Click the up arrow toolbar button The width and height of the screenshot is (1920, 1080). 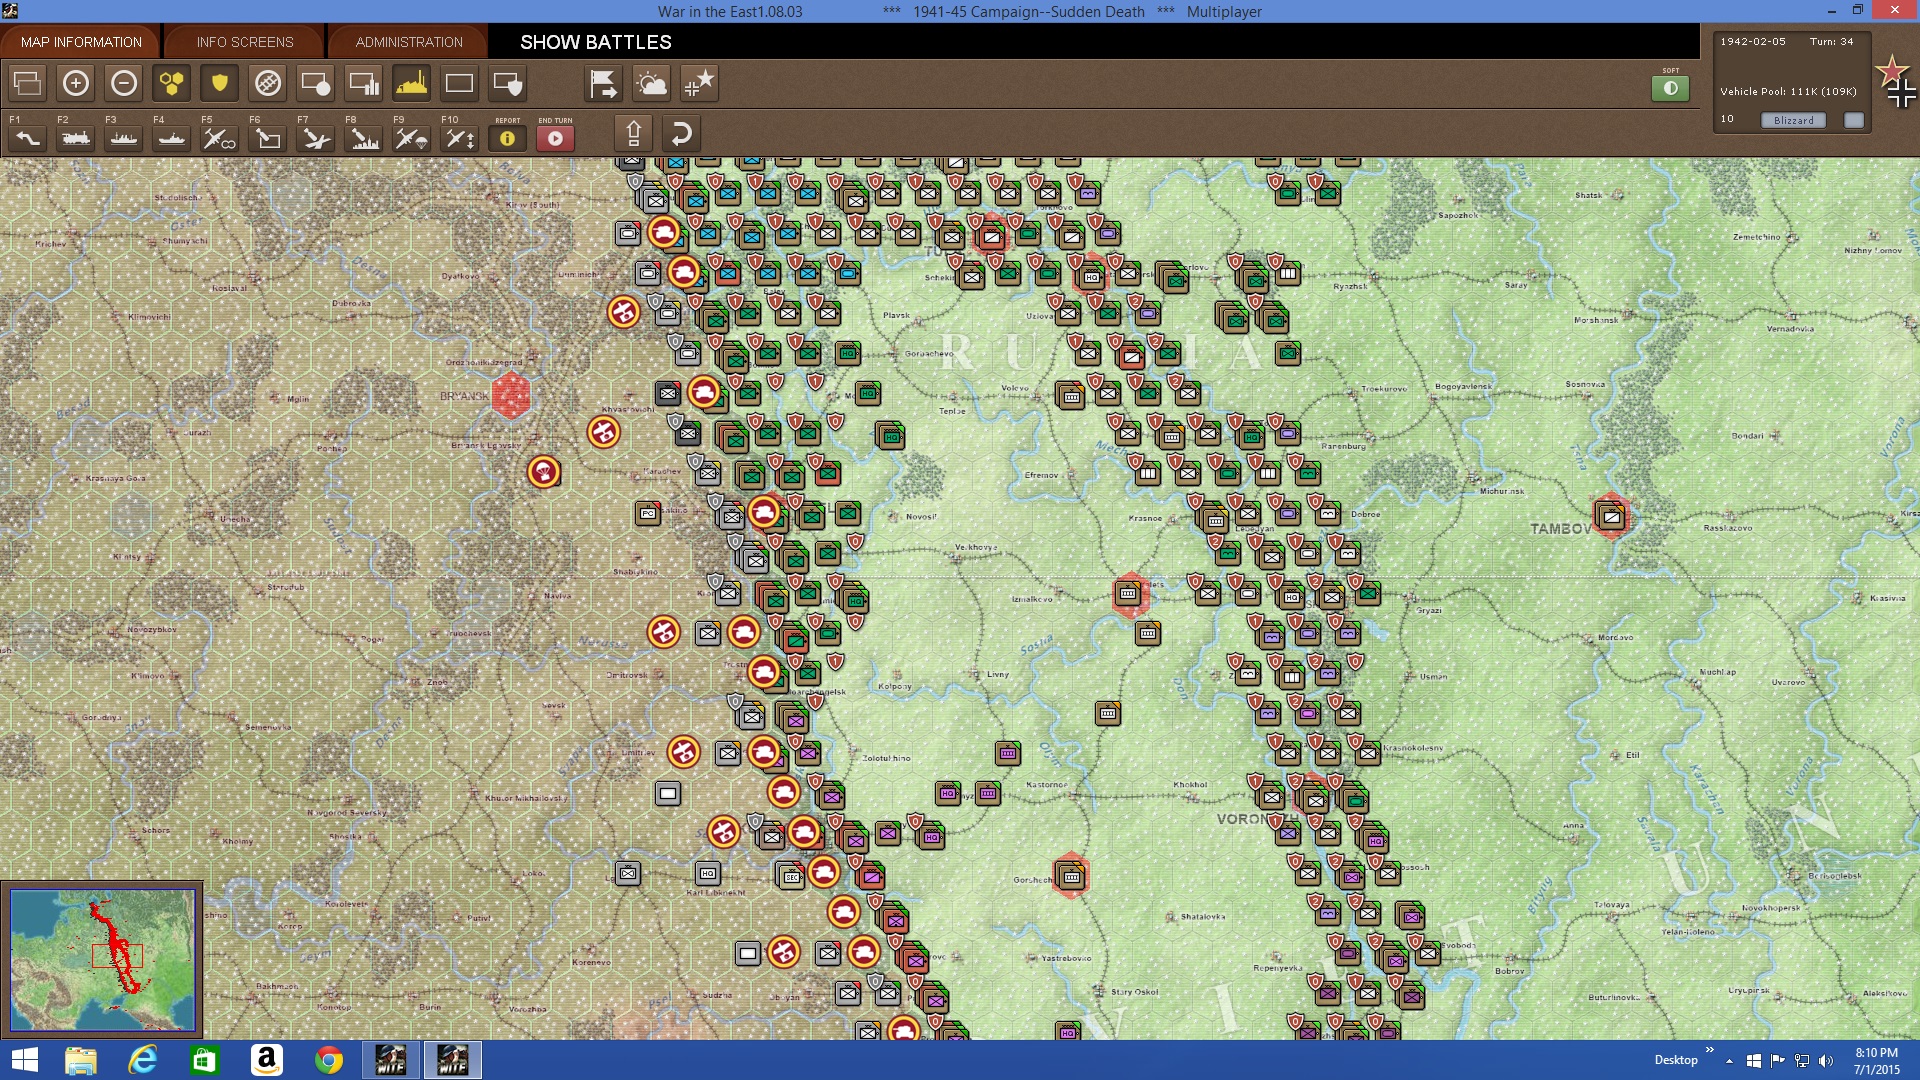(634, 133)
